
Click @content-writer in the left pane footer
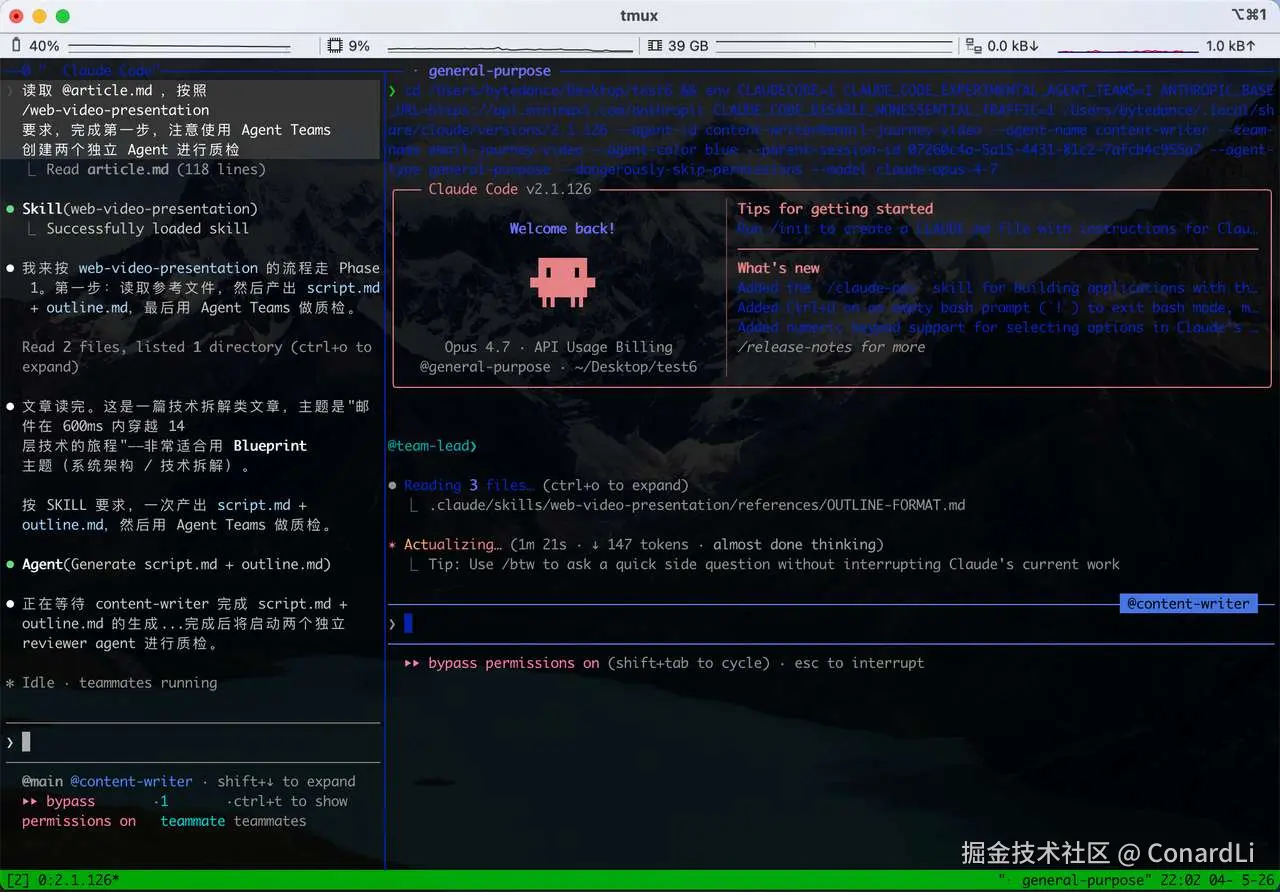131,782
